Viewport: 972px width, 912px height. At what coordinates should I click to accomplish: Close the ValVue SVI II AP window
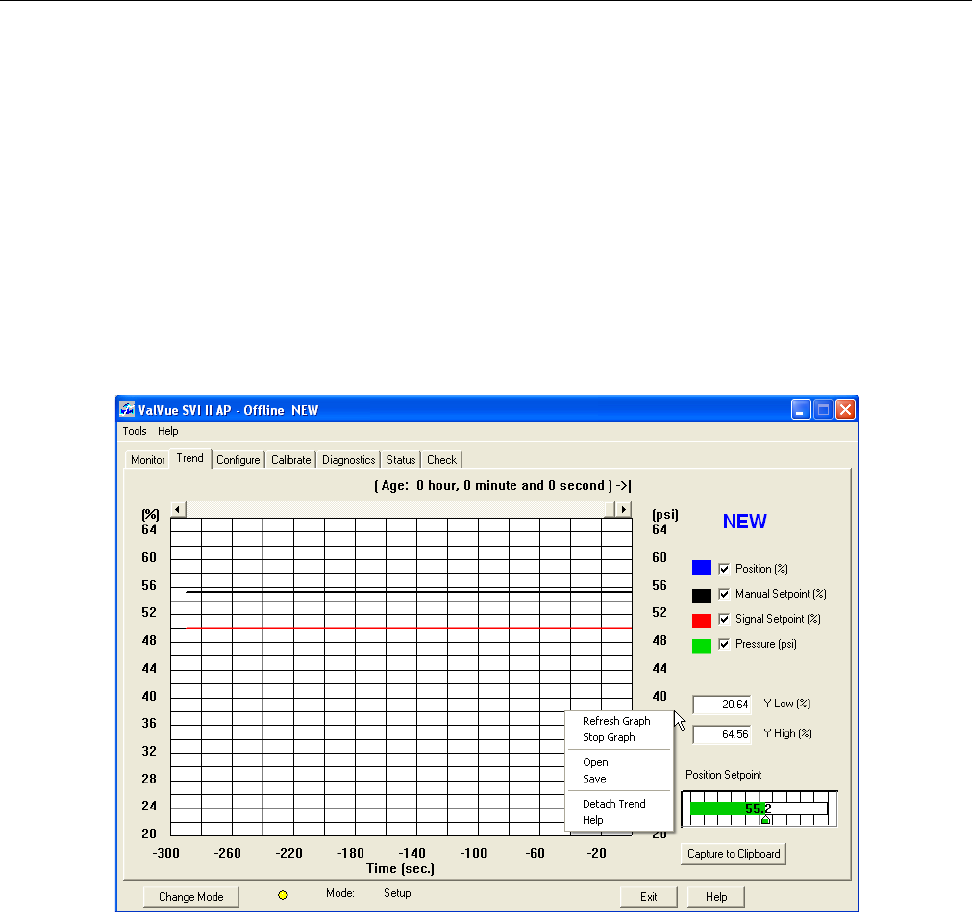(x=846, y=410)
